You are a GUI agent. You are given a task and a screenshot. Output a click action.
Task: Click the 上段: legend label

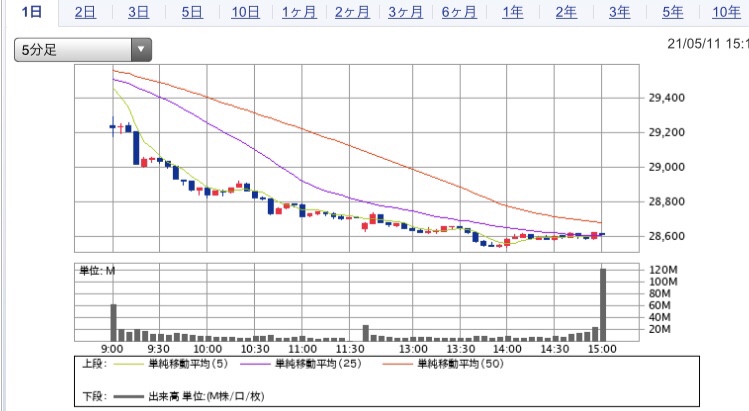94,364
